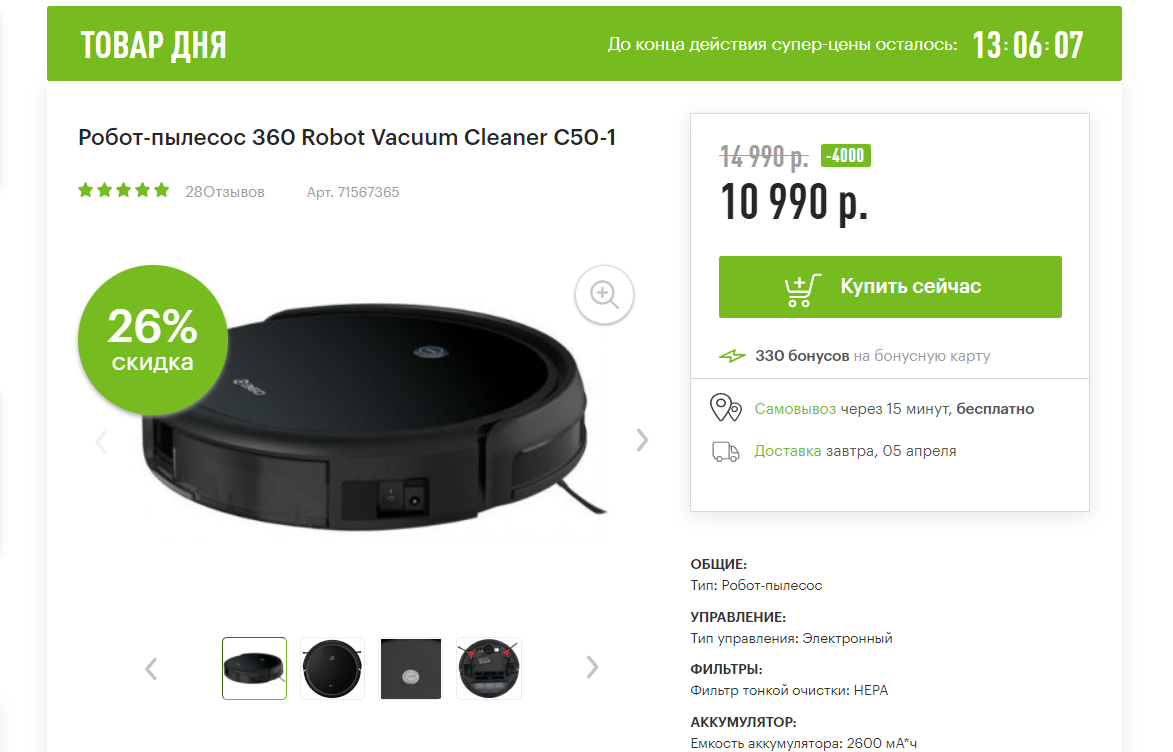Show previous product image with left arrow

(102, 441)
